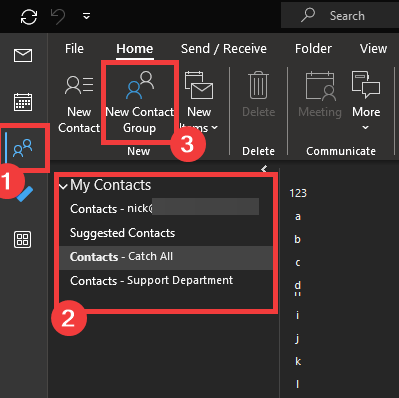Jump to contacts starting with b

[298, 239]
